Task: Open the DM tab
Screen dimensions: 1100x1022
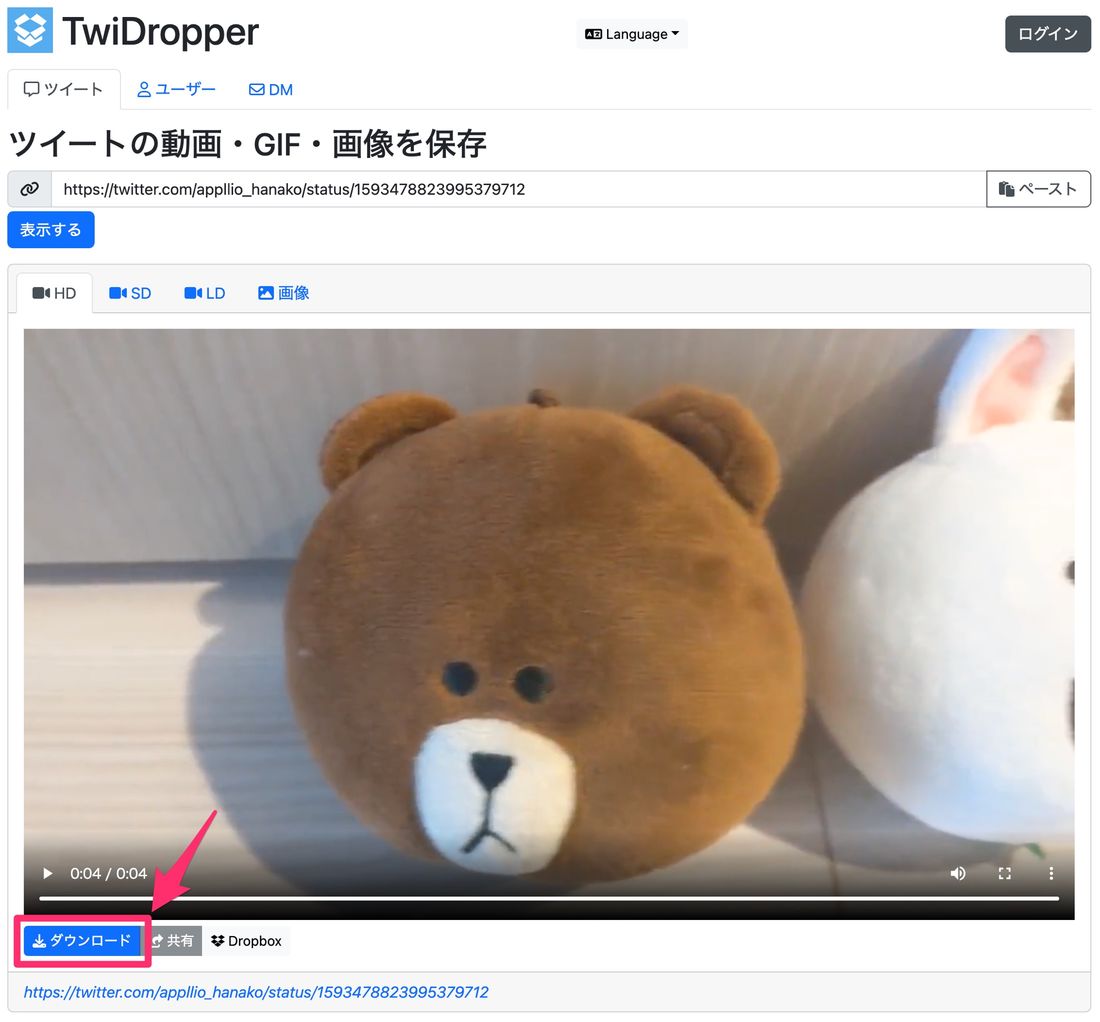Action: point(271,89)
